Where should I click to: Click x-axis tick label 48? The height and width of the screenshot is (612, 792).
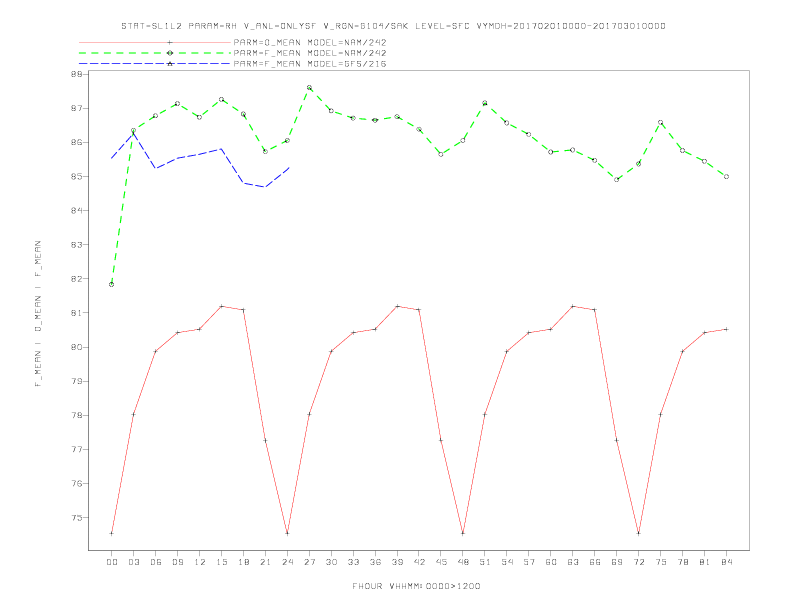[x=463, y=562]
